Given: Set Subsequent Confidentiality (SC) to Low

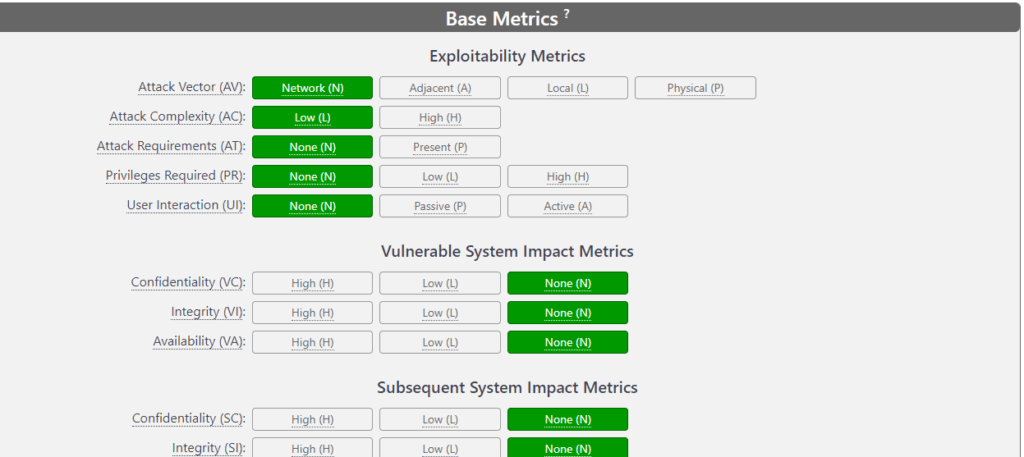Looking at the screenshot, I should [x=440, y=420].
